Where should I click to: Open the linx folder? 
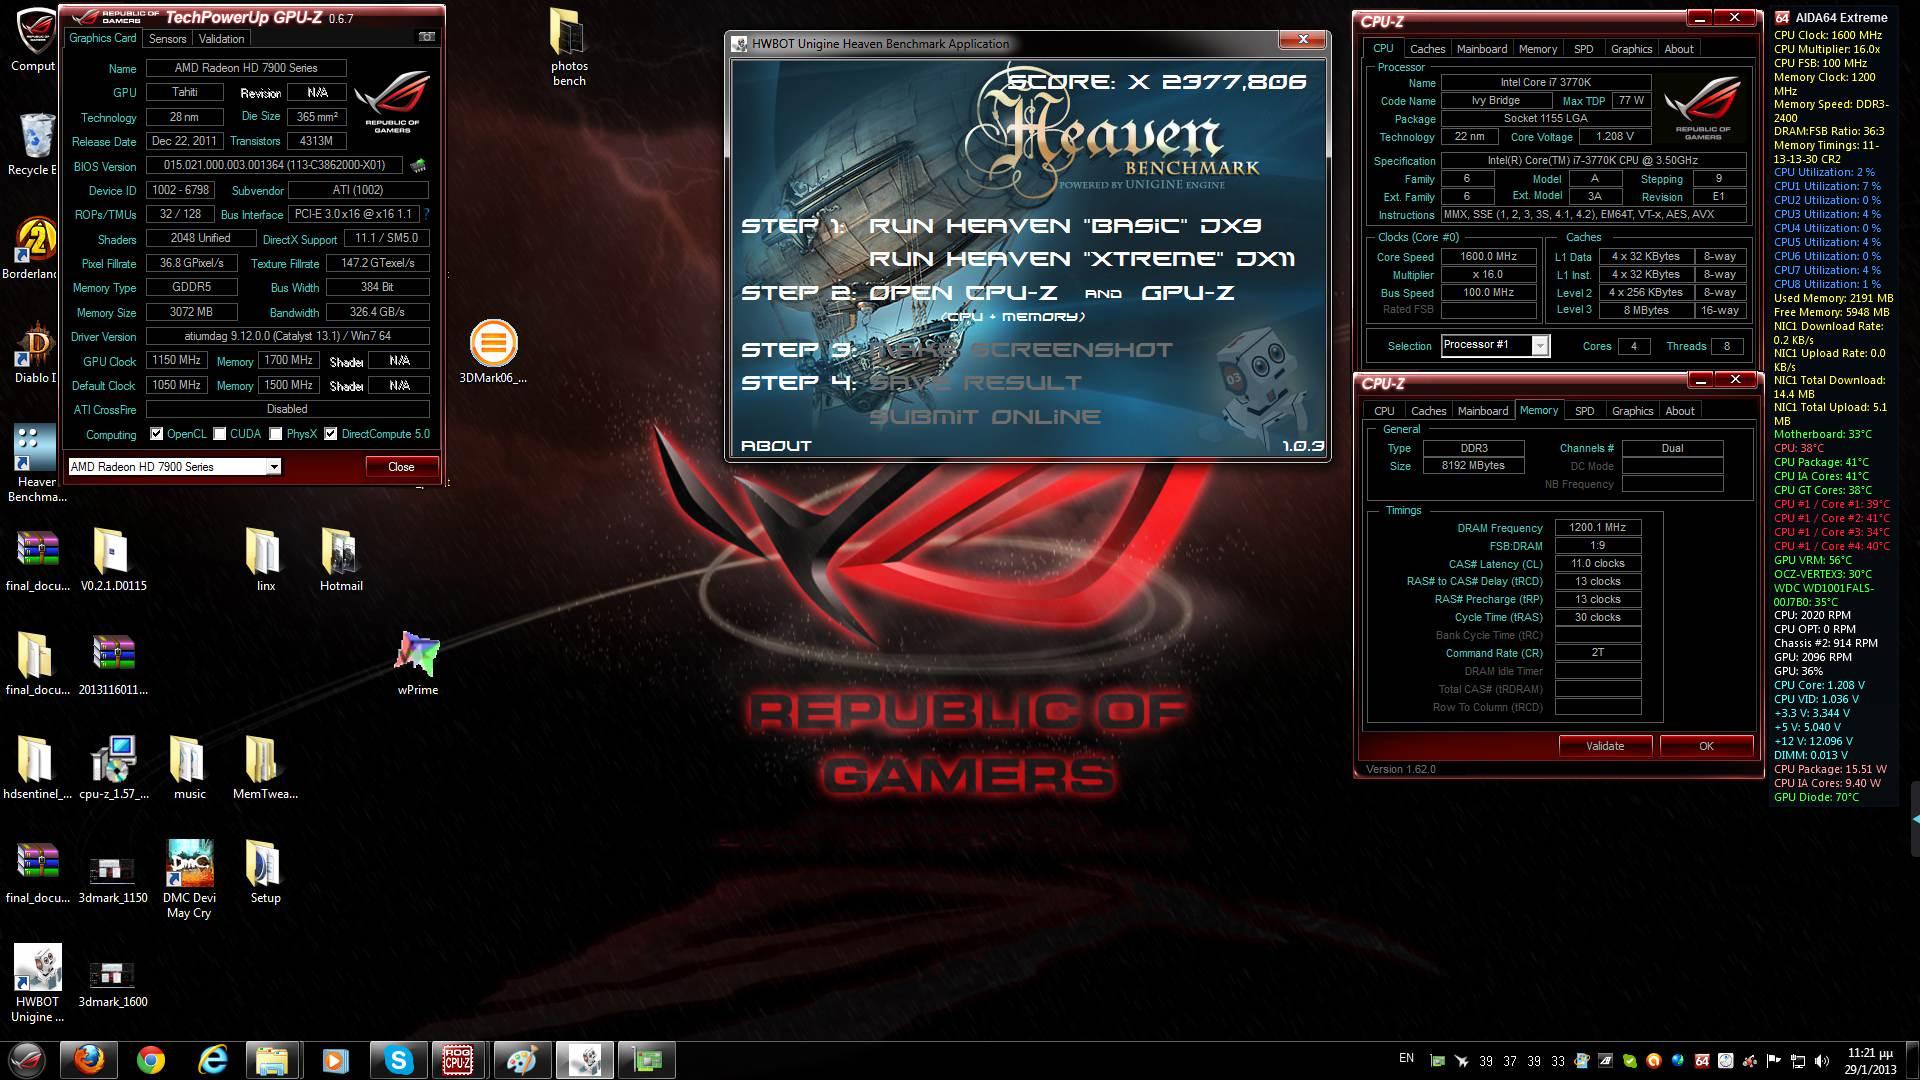pos(265,559)
